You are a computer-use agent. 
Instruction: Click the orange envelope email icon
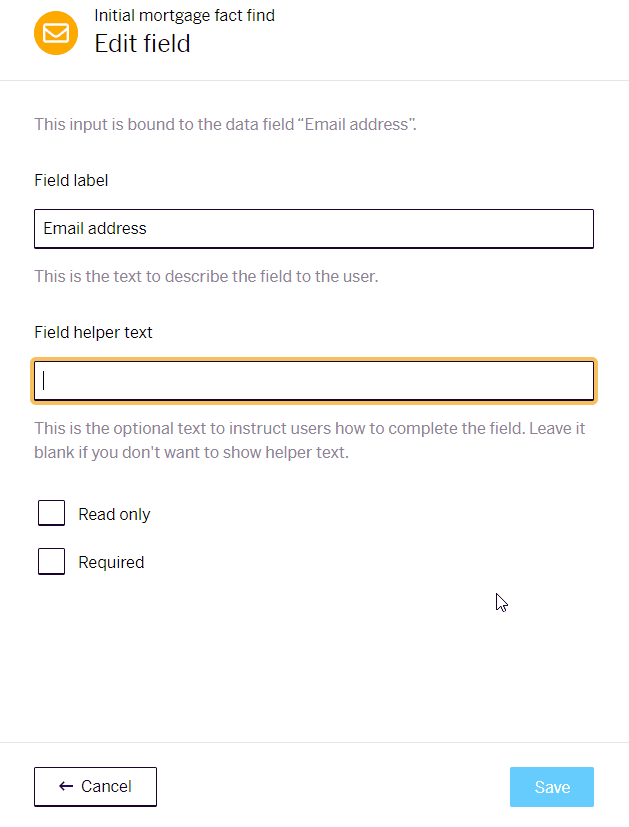click(56, 33)
